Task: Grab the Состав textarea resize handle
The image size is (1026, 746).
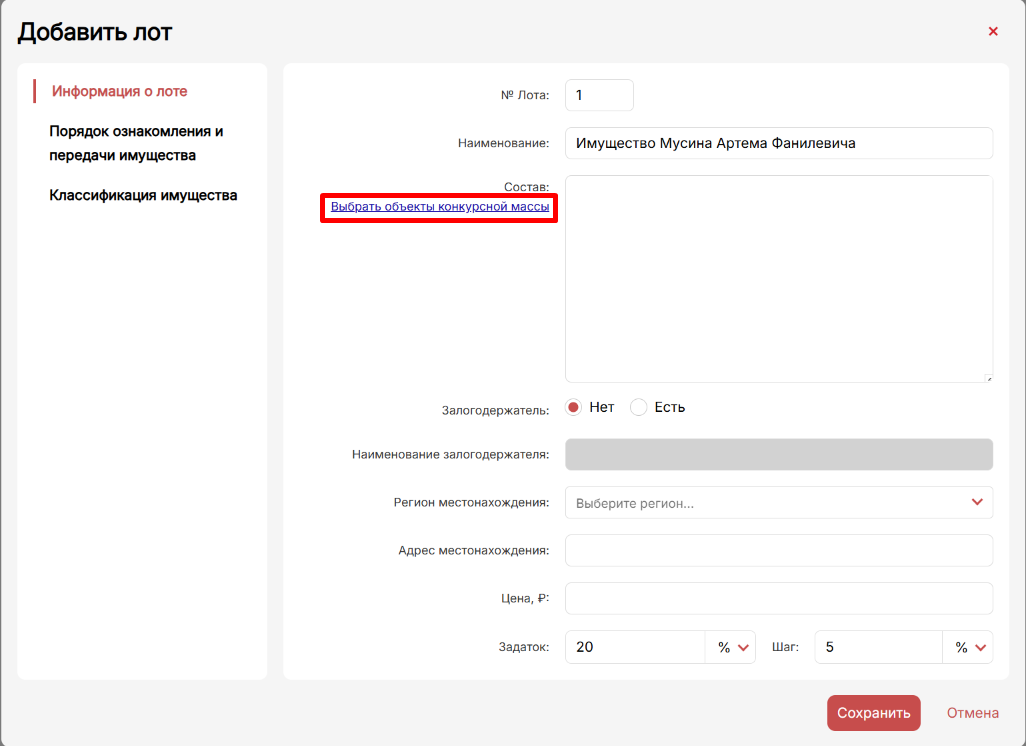Action: [x=987, y=377]
